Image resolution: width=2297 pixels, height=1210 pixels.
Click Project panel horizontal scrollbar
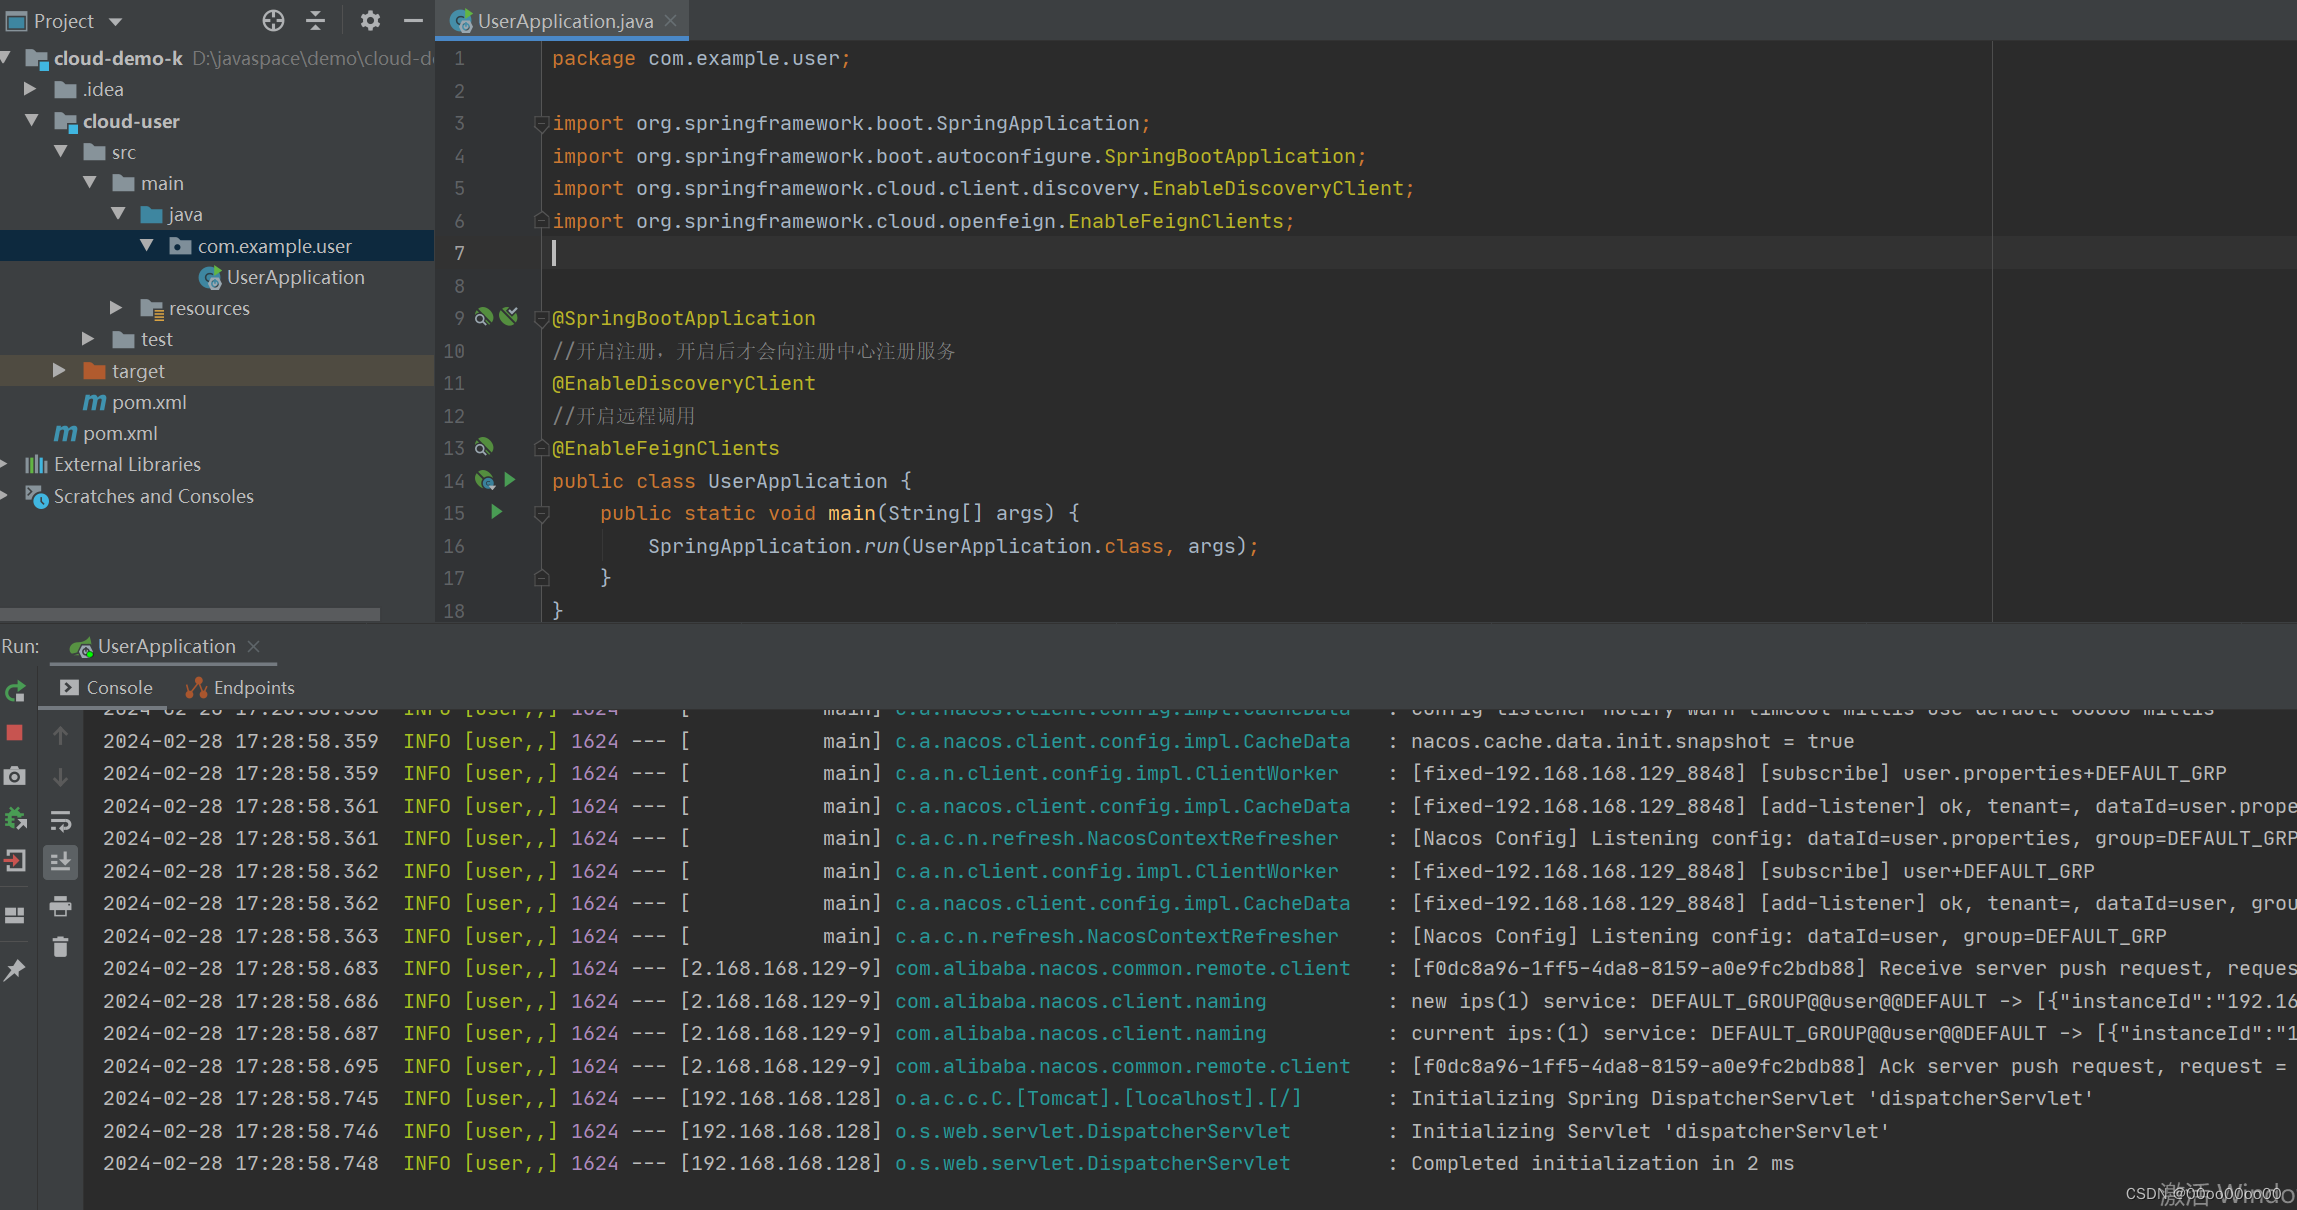(190, 614)
